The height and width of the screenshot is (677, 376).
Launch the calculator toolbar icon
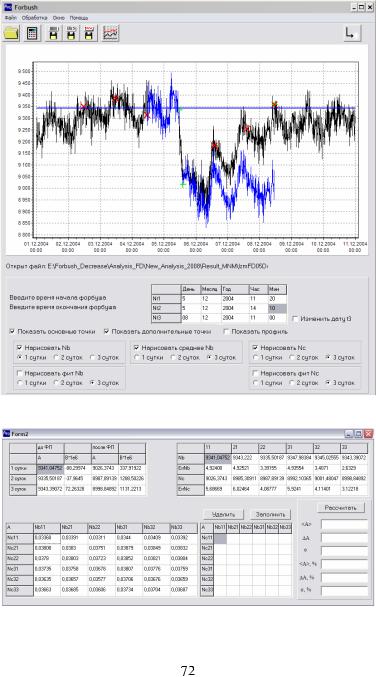(x=32, y=33)
